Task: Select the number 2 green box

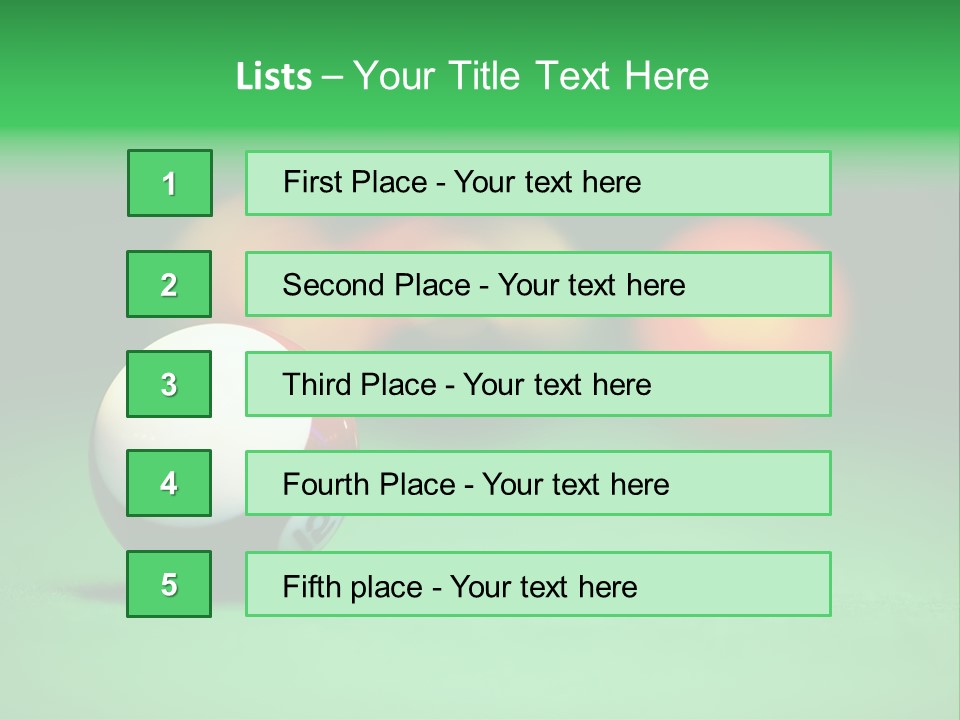Action: [x=169, y=284]
